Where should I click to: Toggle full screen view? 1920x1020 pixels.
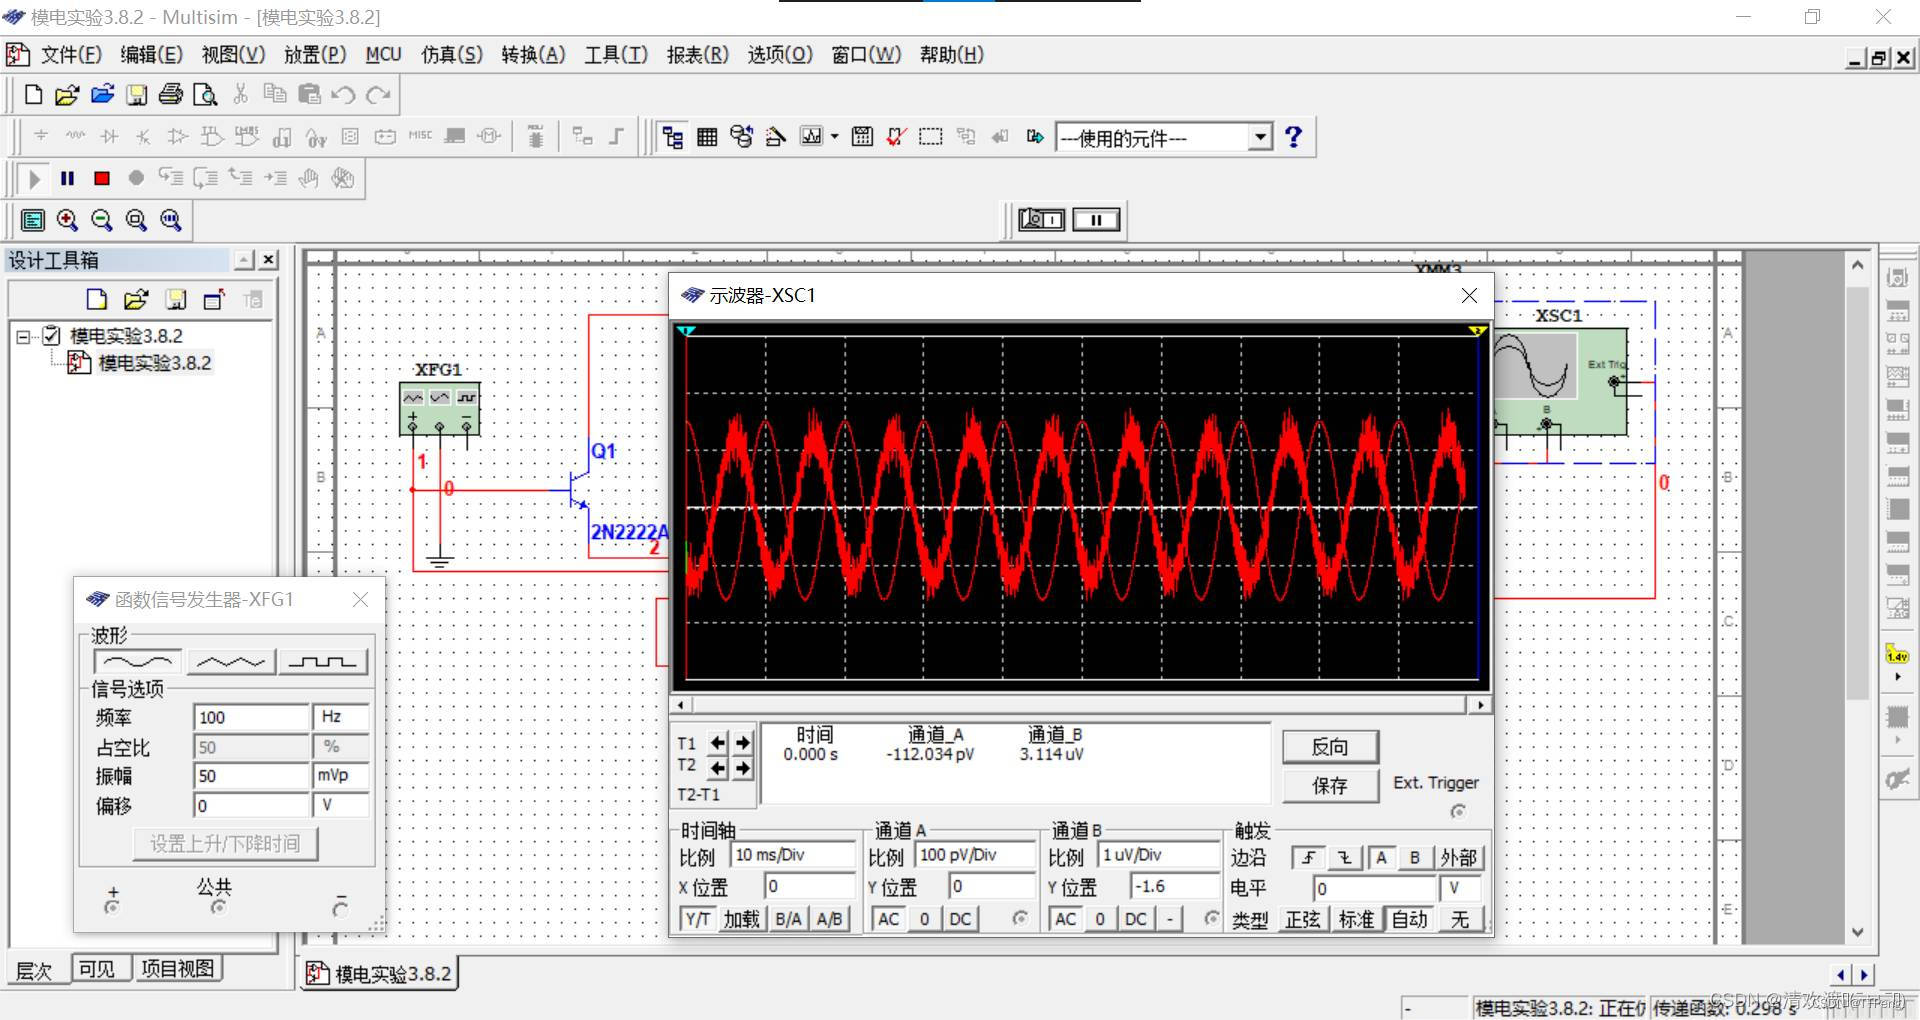pyautogui.click(x=33, y=220)
